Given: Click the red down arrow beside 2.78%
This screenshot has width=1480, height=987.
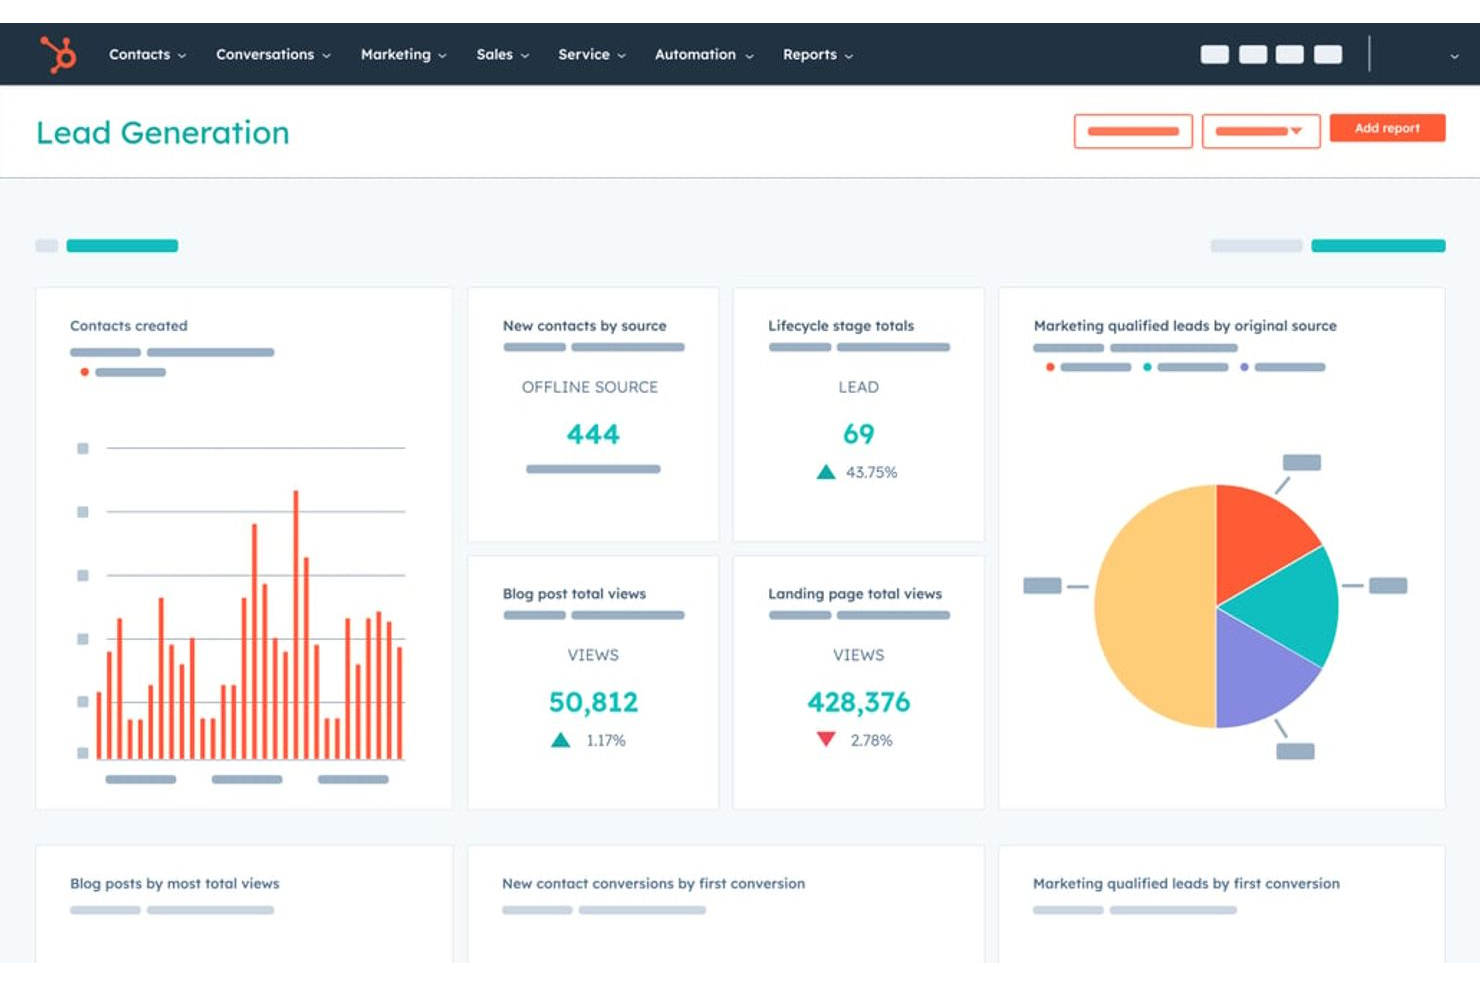Looking at the screenshot, I should 826,738.
